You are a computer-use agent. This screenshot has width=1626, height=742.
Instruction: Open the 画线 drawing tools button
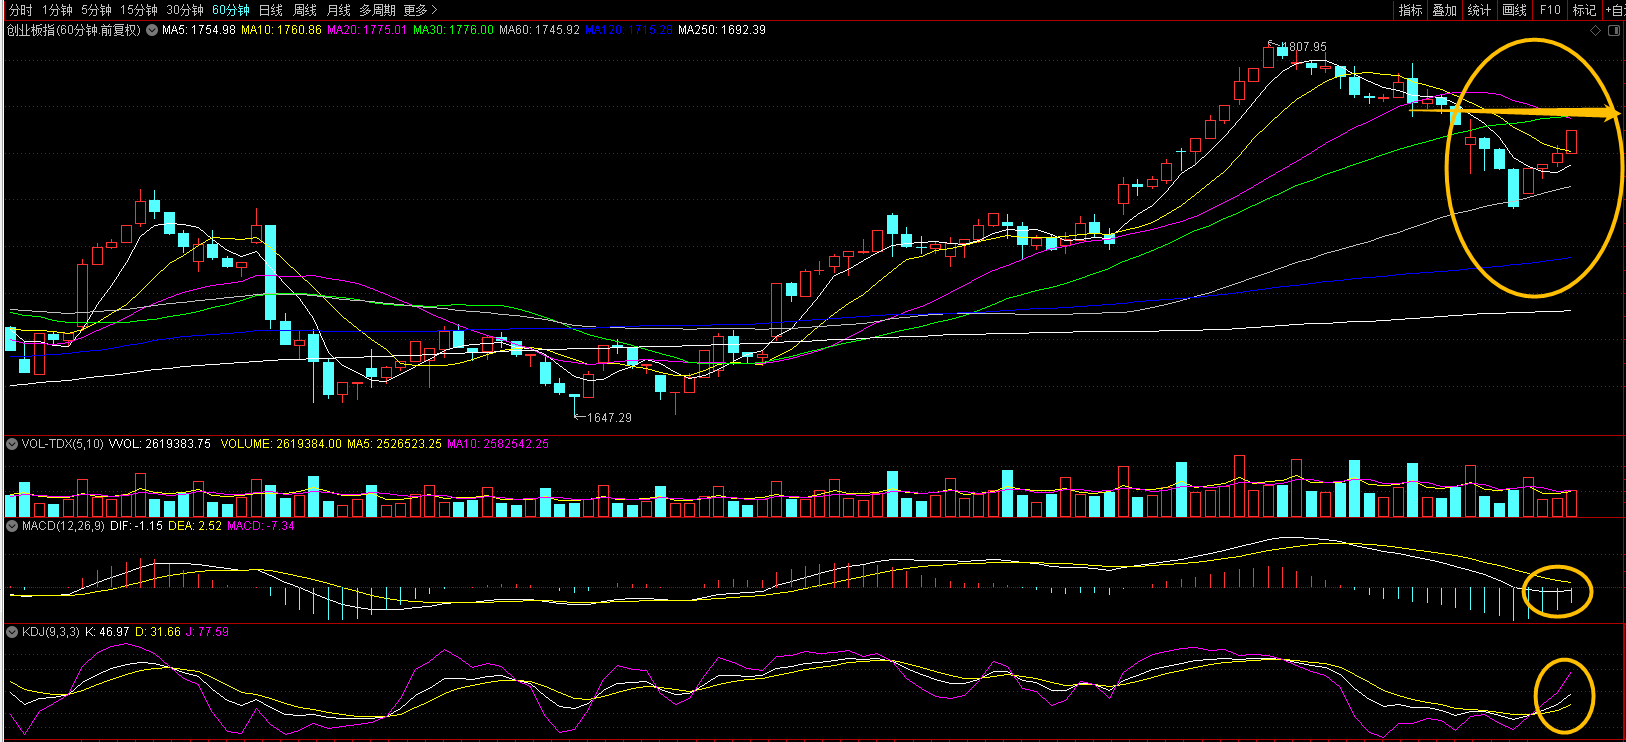(x=1515, y=10)
